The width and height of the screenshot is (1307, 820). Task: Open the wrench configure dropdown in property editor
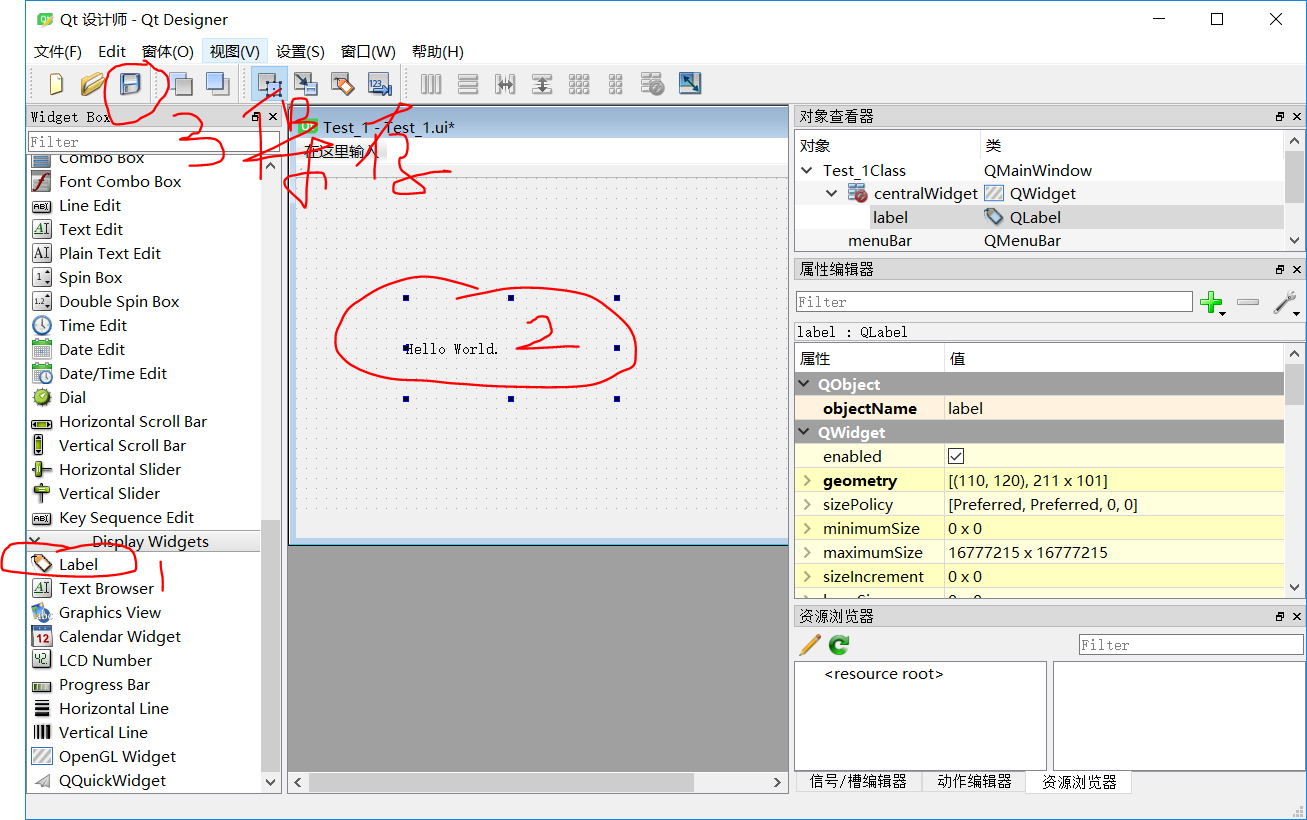1286,302
